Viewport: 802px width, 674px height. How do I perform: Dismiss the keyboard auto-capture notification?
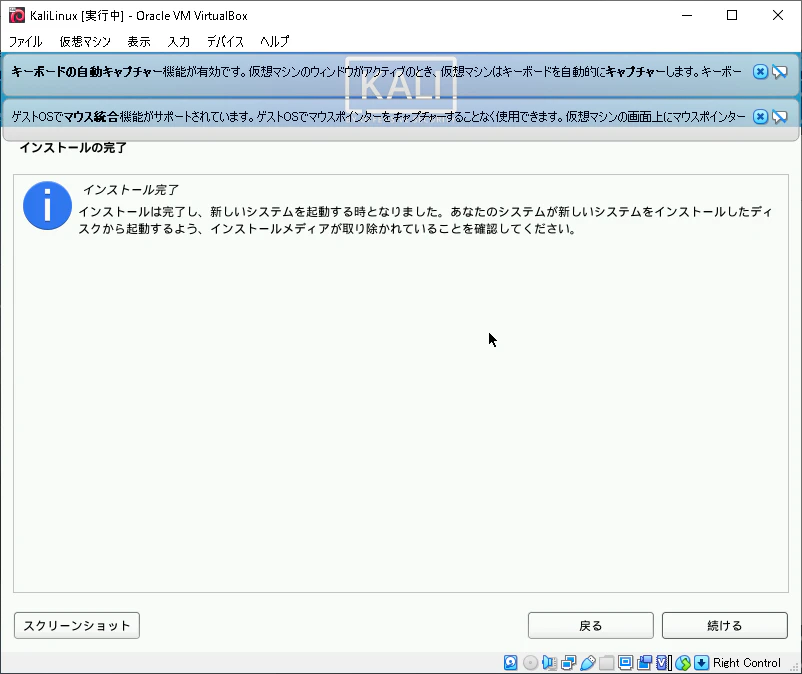760,72
